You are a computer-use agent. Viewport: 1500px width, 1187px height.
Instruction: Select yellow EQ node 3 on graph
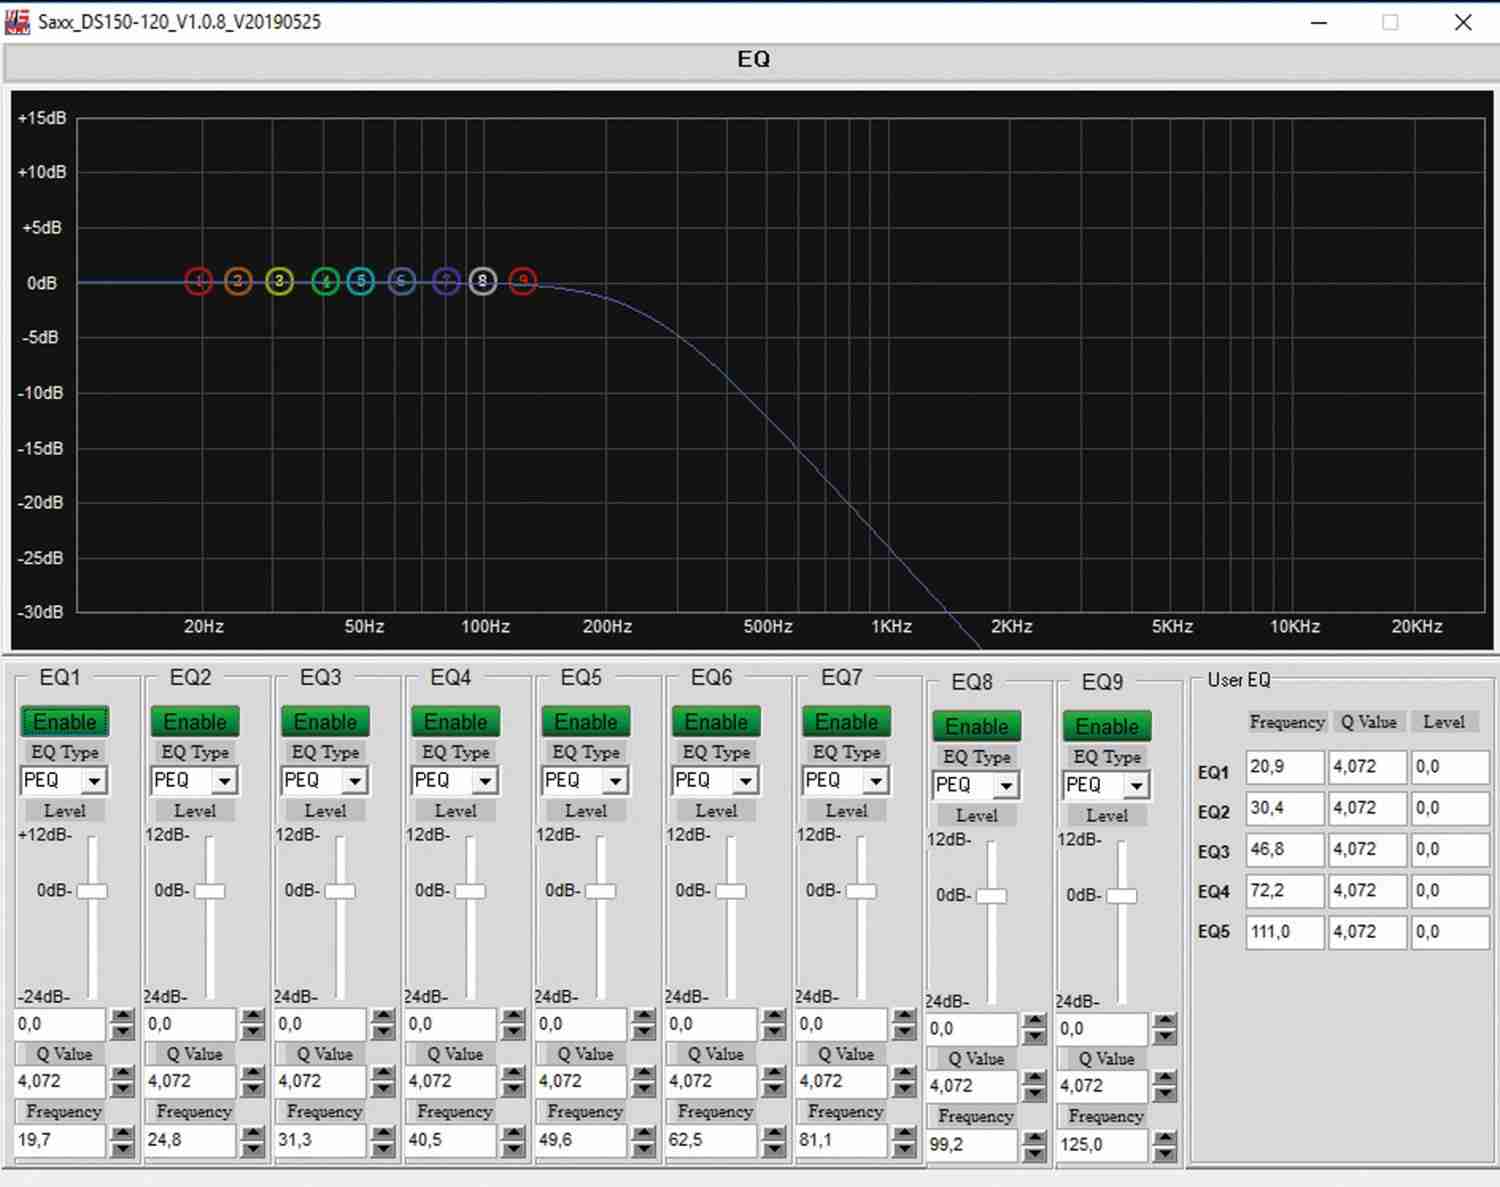pos(280,282)
